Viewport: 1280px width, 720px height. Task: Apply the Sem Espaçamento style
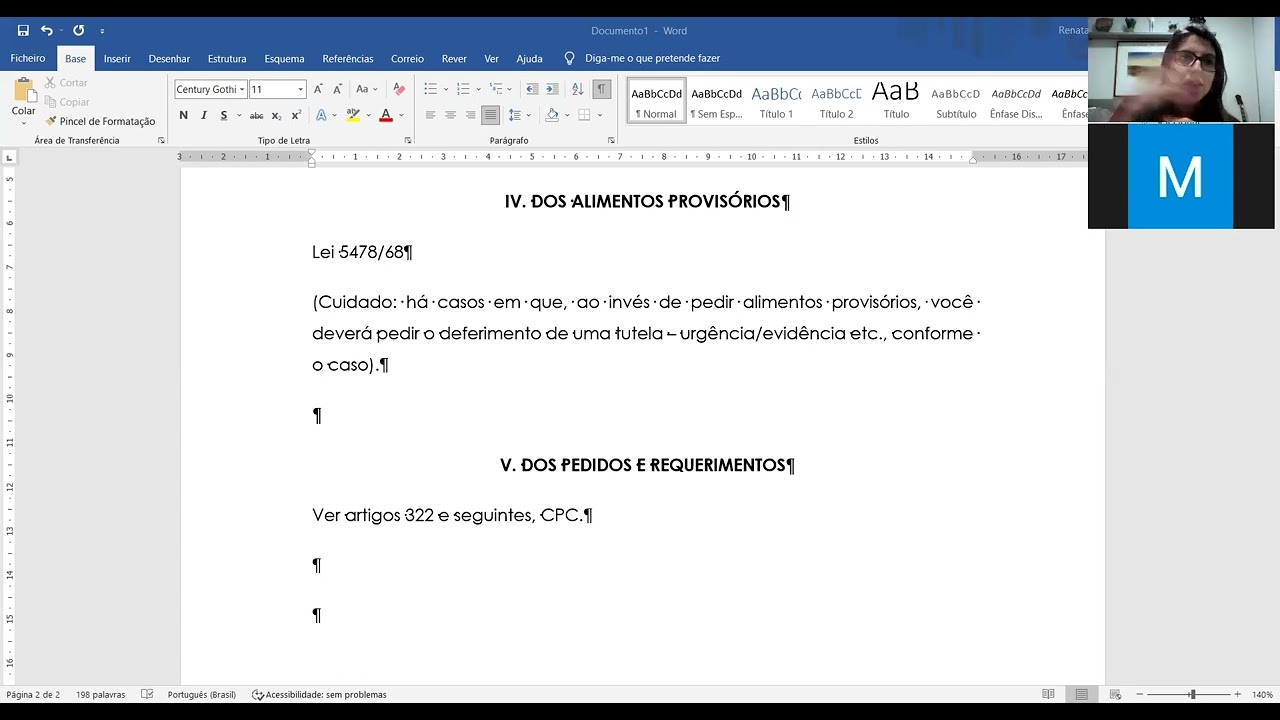pyautogui.click(x=716, y=101)
